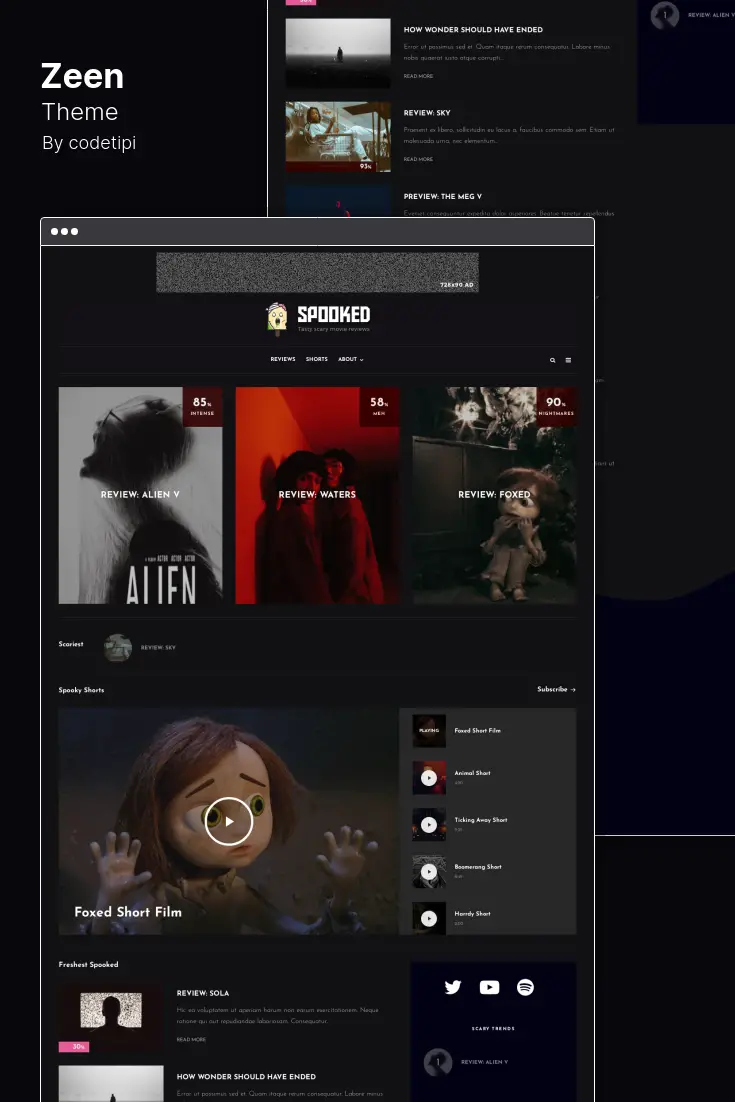Open the YouTube social icon

coord(490,987)
